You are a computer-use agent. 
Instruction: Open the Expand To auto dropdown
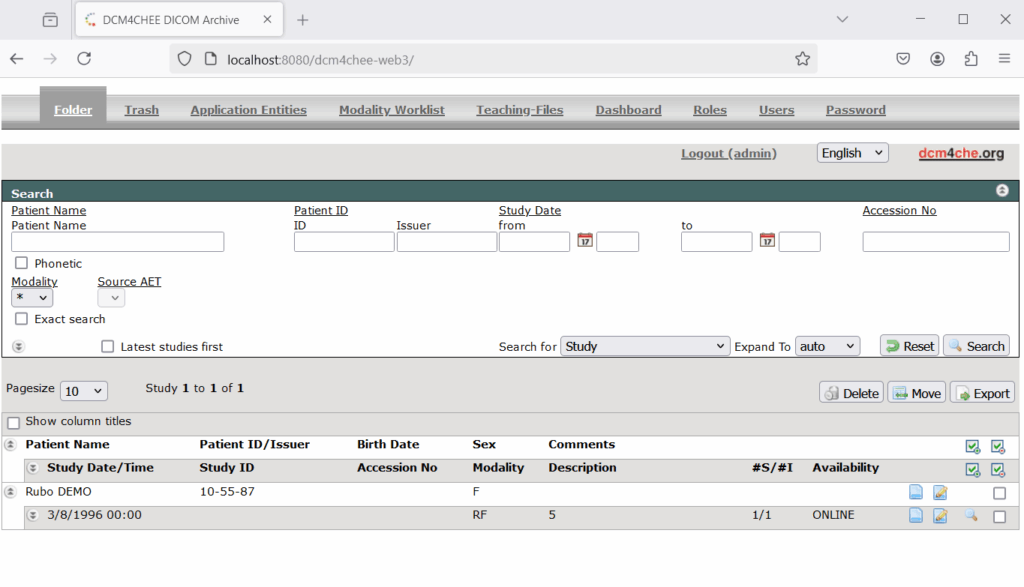click(827, 346)
